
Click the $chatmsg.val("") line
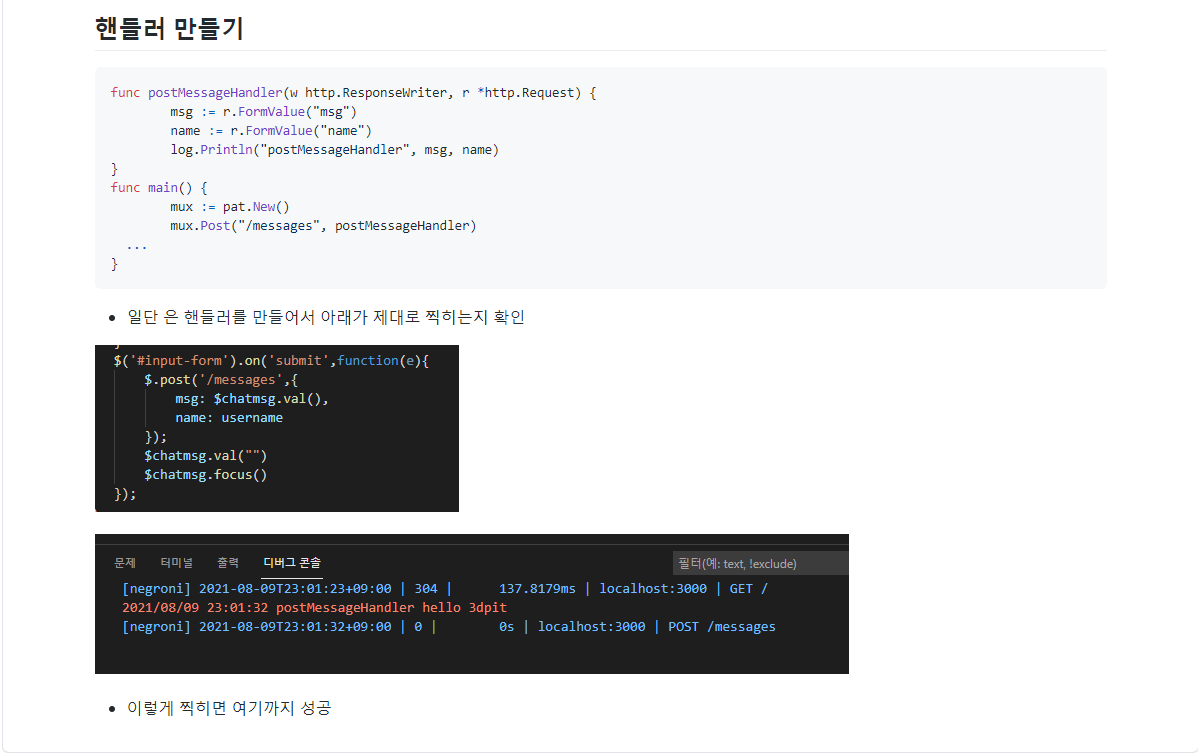point(206,456)
